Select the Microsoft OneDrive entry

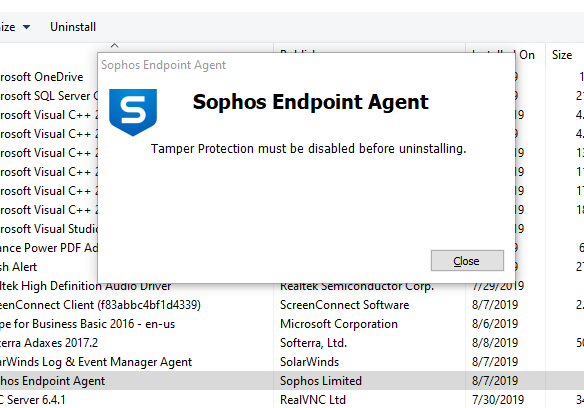[x=41, y=77]
